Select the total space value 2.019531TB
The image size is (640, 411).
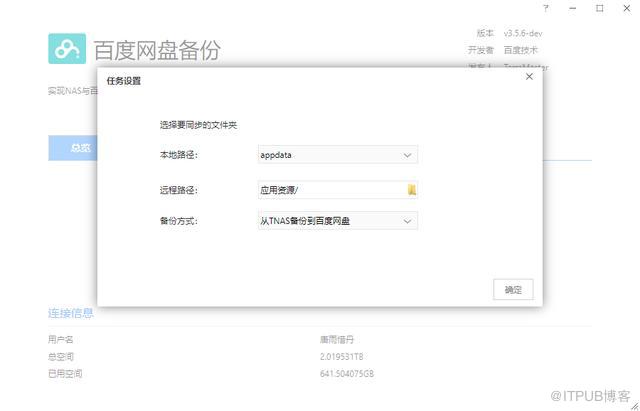(342, 357)
